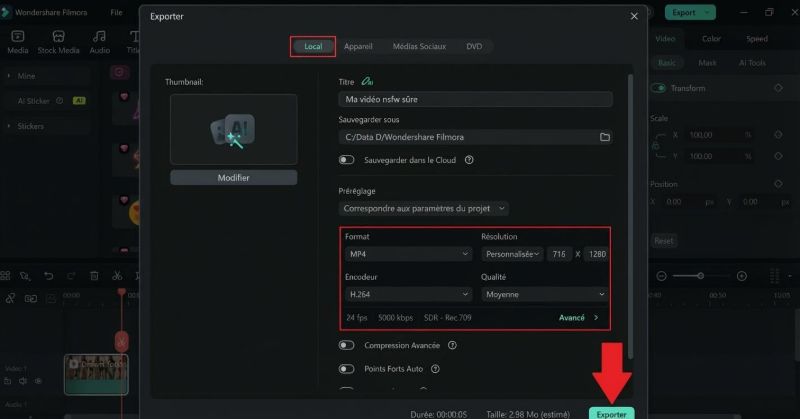Click the Reset button in properties

pyautogui.click(x=664, y=241)
